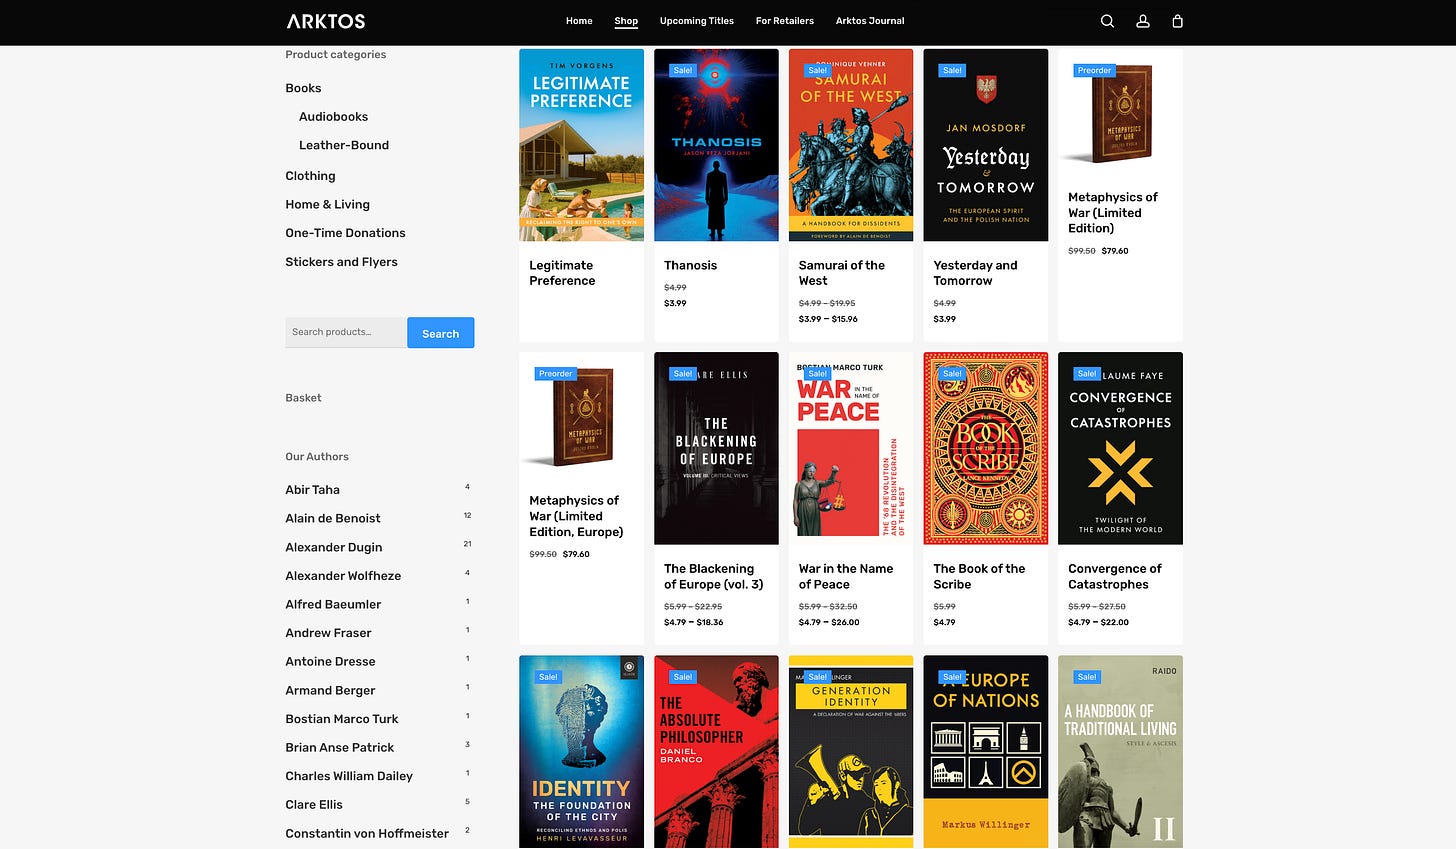
Task: Filter by author Alexander Dugin
Action: click(334, 547)
